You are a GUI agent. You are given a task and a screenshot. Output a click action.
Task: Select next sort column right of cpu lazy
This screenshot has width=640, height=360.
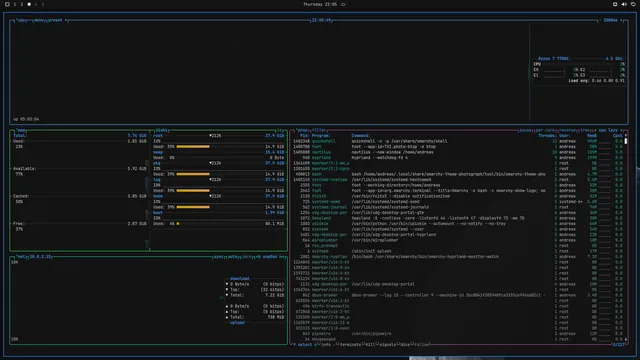coord(621,130)
